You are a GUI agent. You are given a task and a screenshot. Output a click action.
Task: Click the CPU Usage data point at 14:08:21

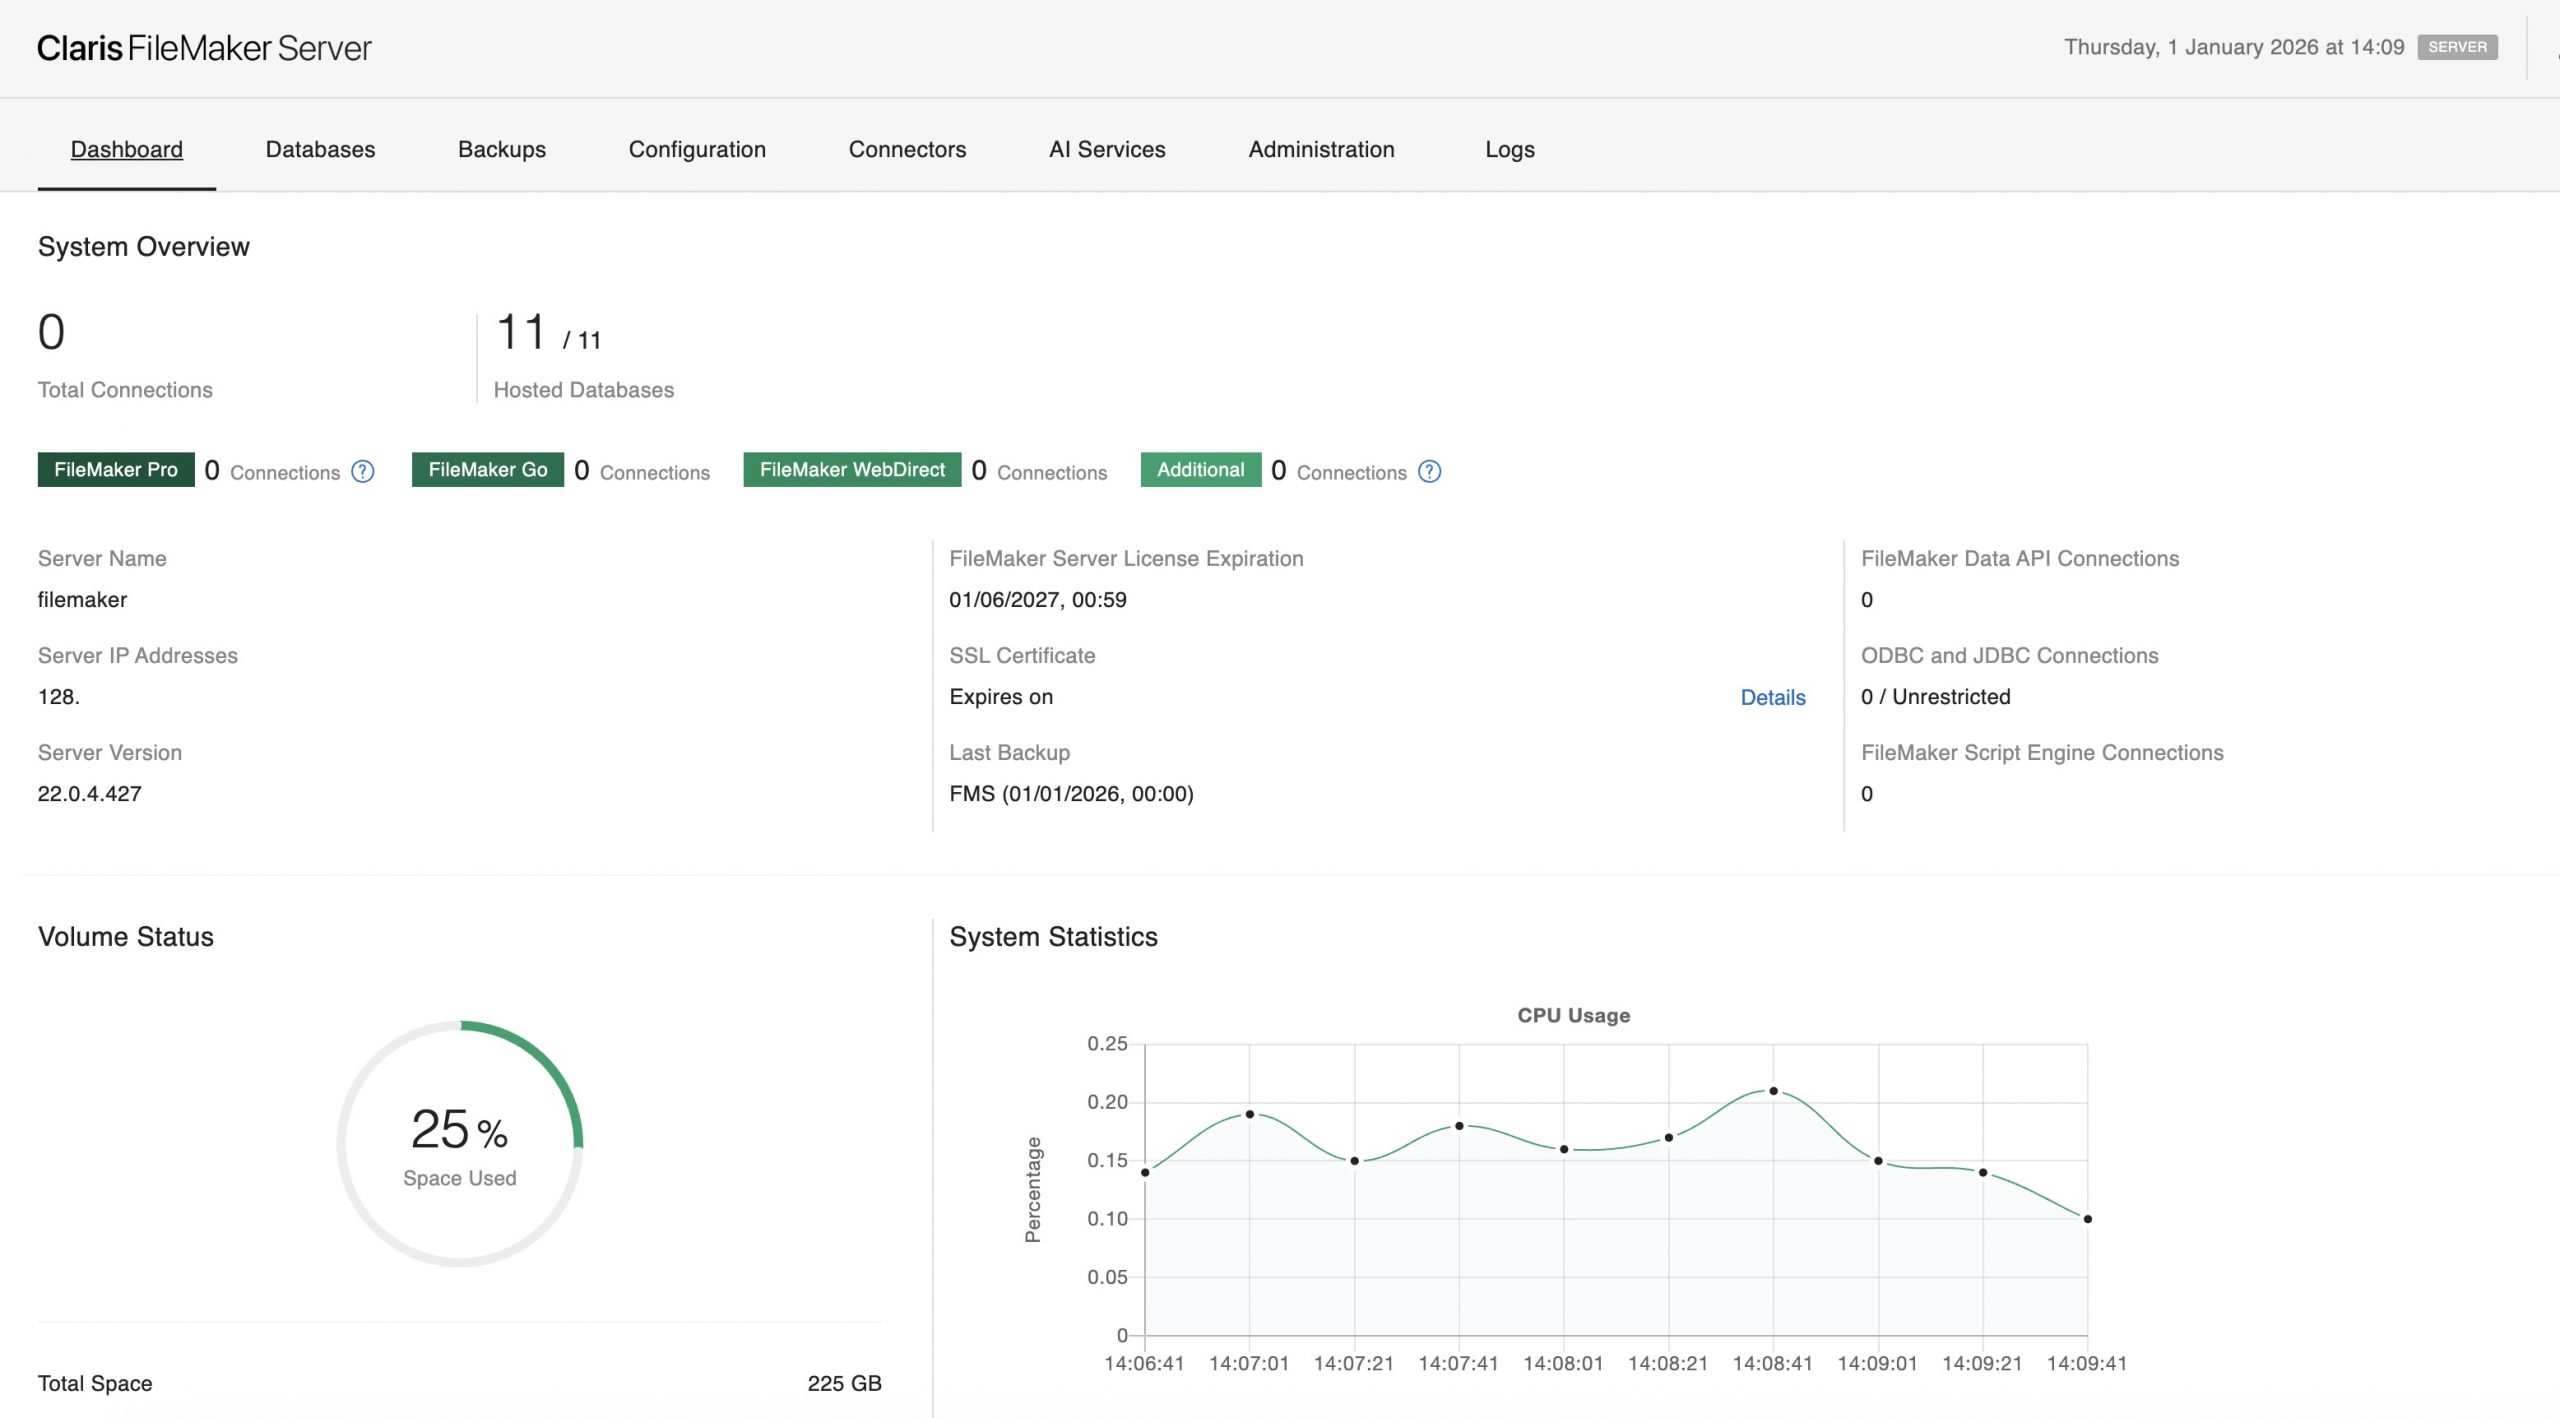tap(1668, 1138)
